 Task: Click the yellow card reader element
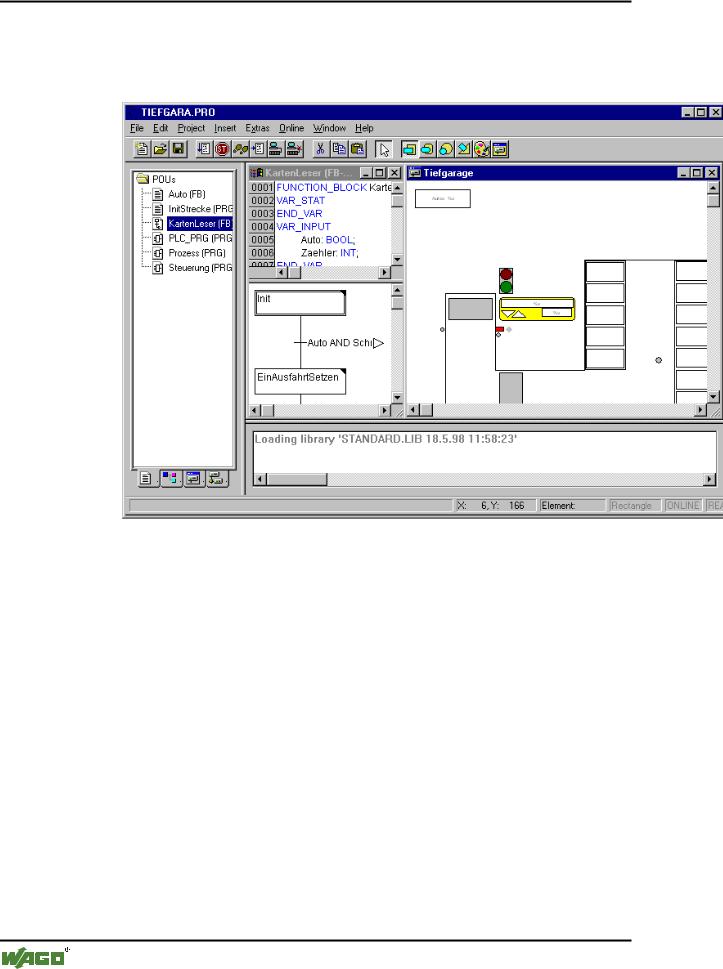point(537,309)
